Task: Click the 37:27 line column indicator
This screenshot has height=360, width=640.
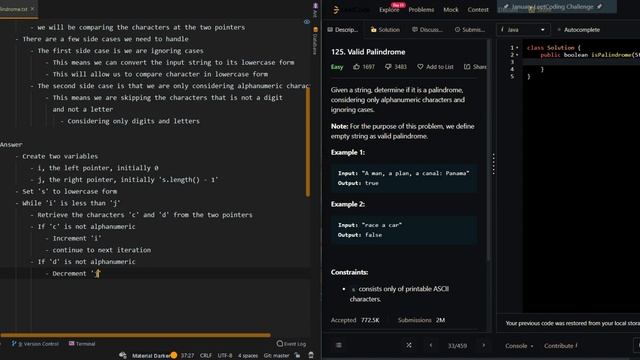Action: click(187, 356)
